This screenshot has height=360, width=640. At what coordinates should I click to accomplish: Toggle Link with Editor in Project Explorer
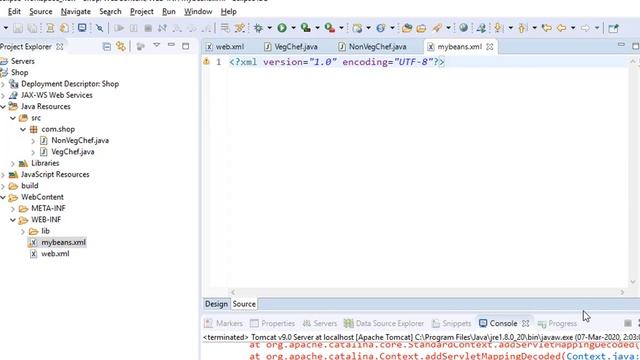pyautogui.click(x=121, y=47)
